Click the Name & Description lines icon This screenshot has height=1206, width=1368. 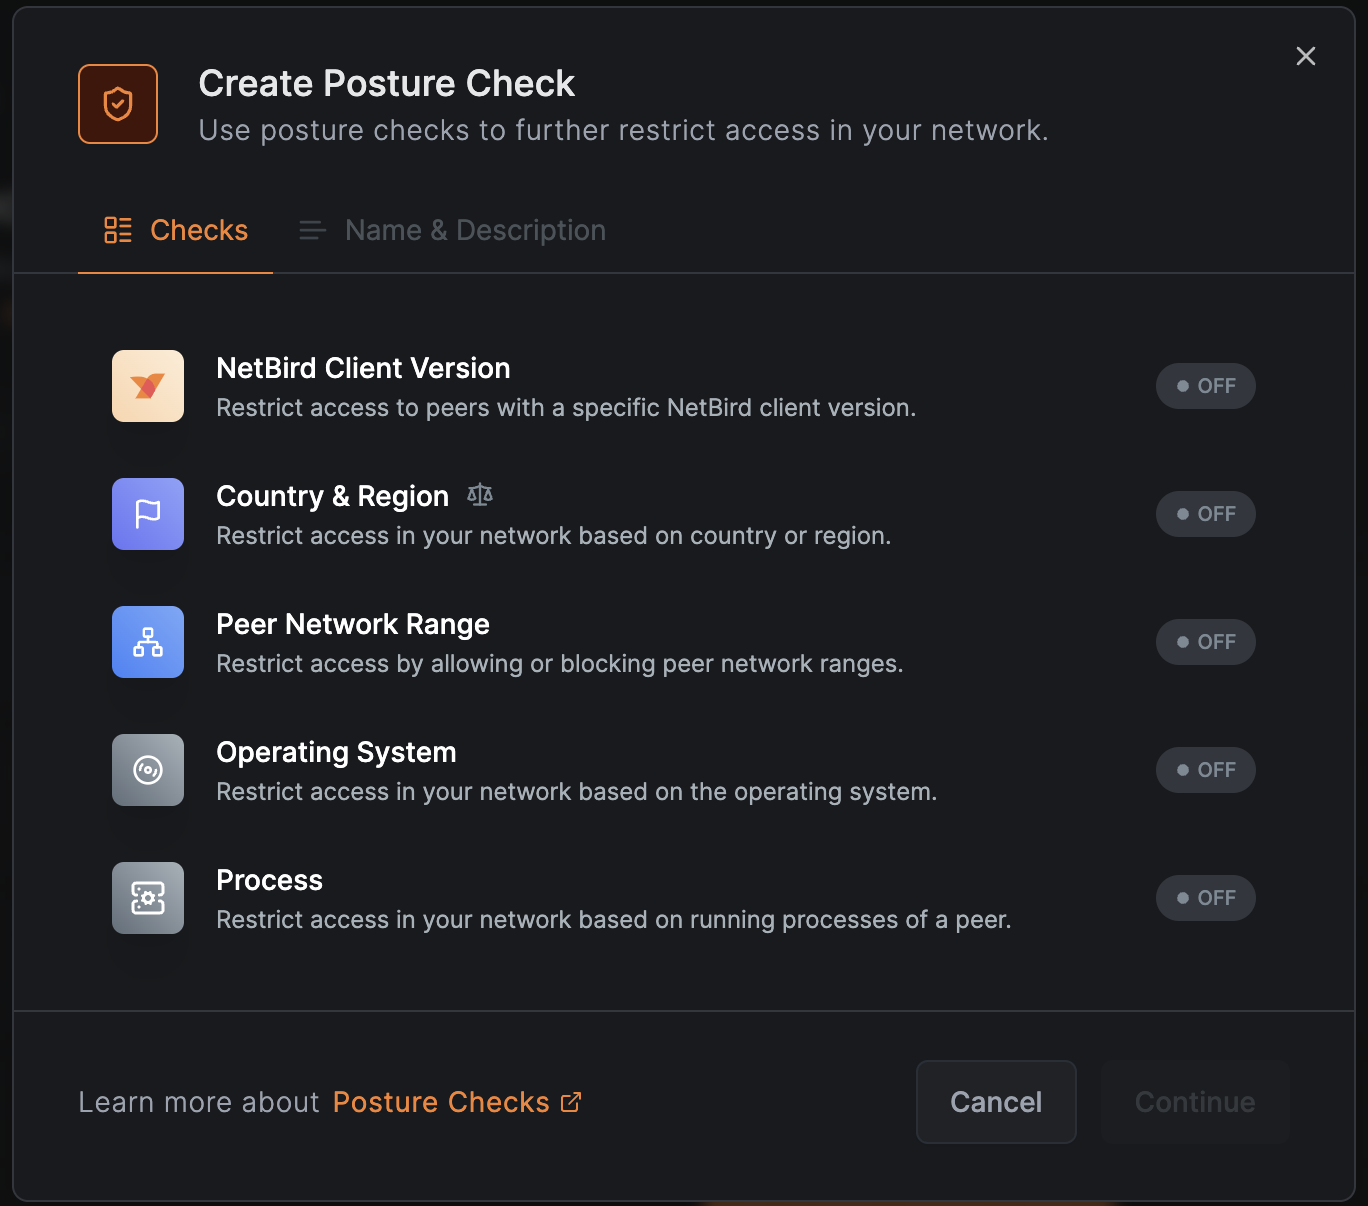311,229
